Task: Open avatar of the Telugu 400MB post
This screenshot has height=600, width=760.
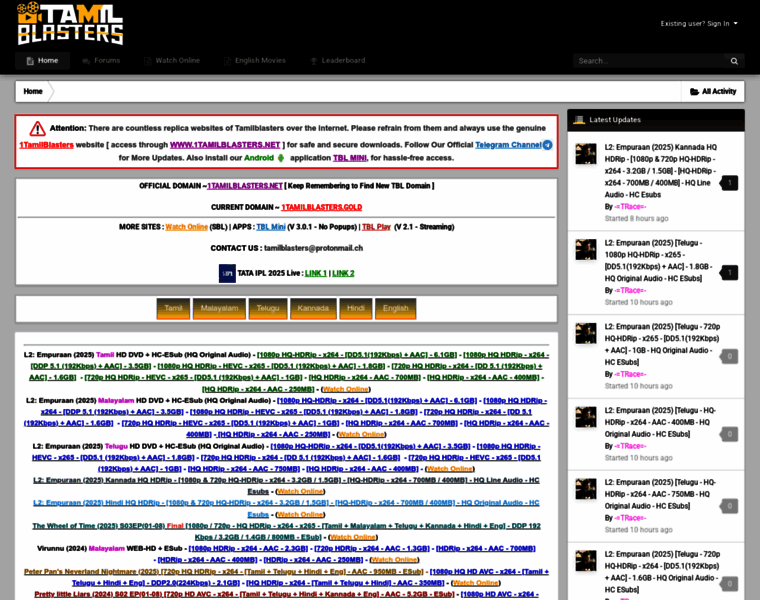Action: coord(586,417)
